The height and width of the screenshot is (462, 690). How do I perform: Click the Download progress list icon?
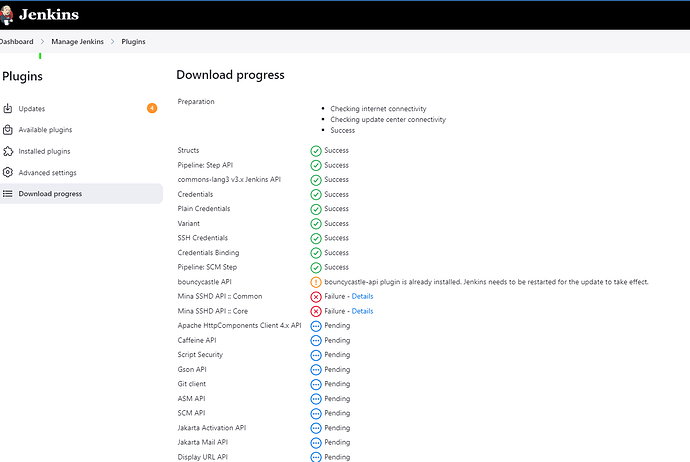pyautogui.click(x=8, y=194)
